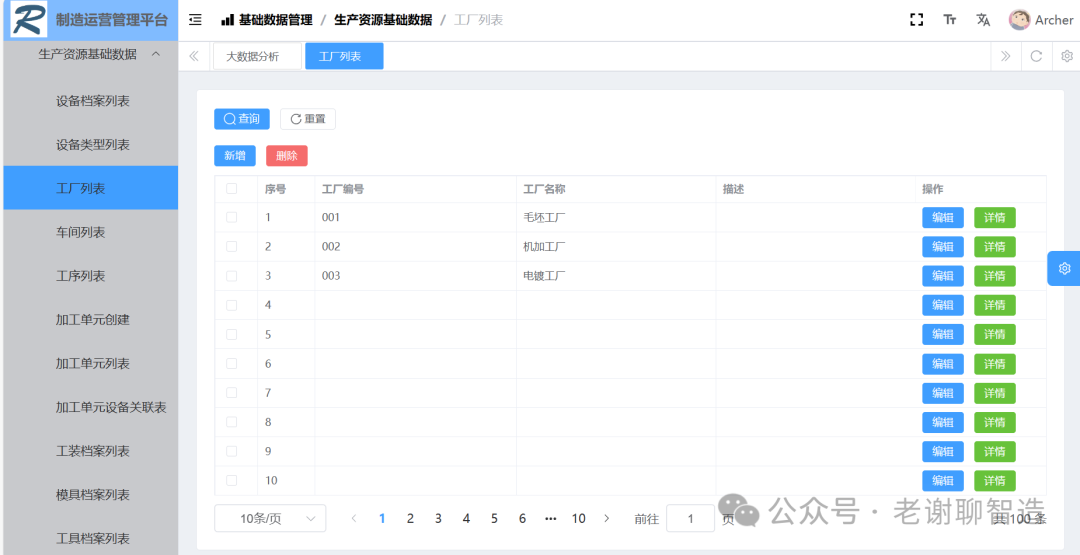The height and width of the screenshot is (555, 1080).
Task: Open 加工单元创建 in the sidebar
Action: [91, 320]
